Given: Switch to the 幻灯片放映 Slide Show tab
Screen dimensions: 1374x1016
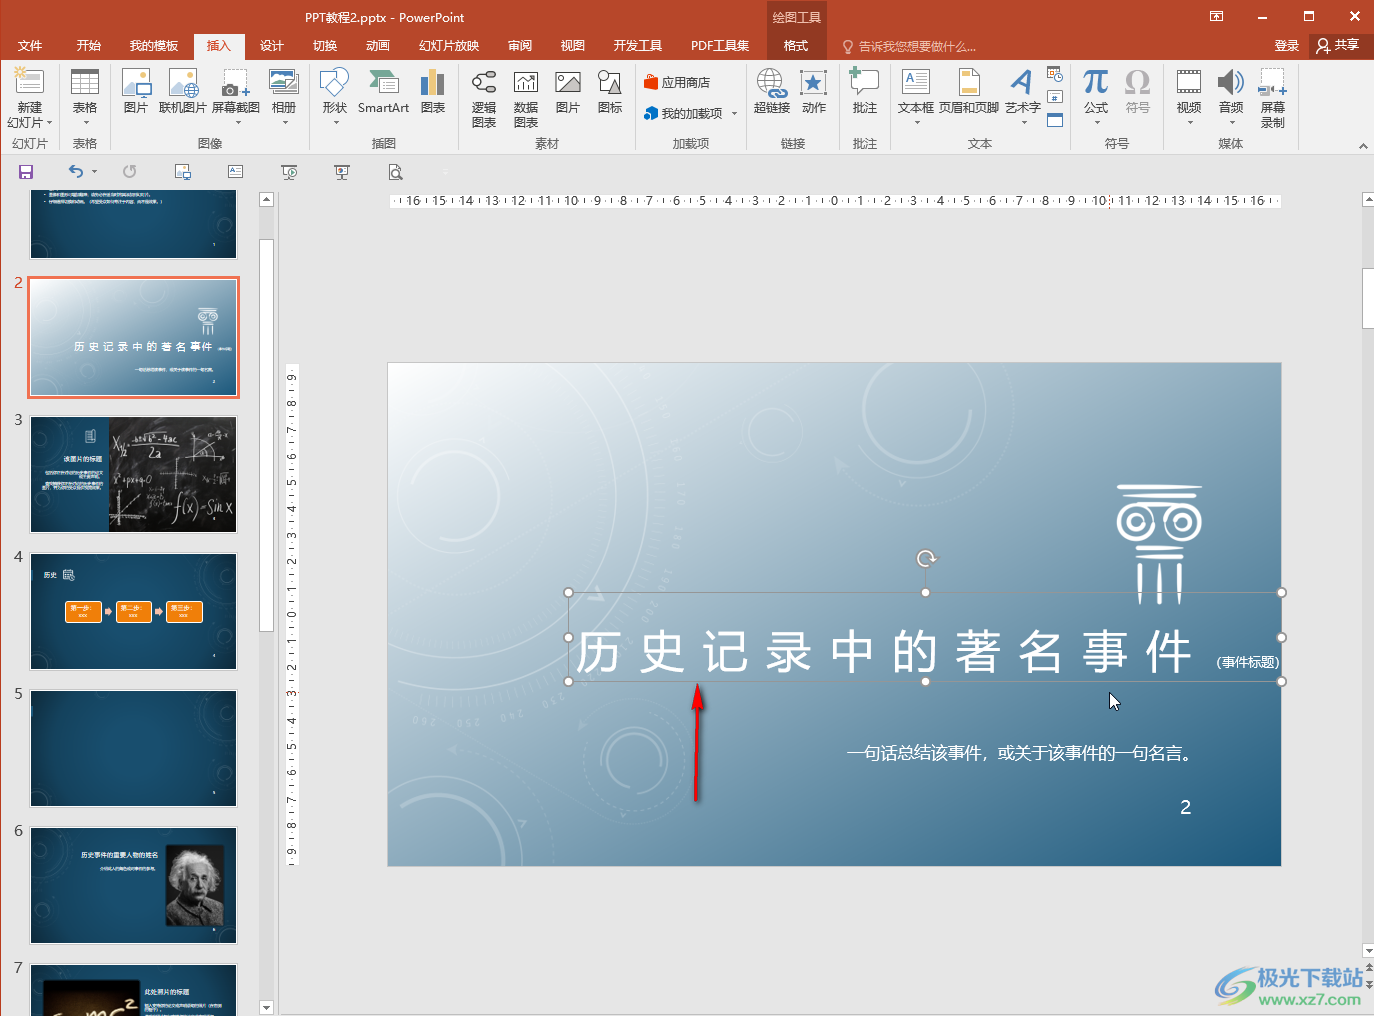Looking at the screenshot, I should tap(449, 46).
